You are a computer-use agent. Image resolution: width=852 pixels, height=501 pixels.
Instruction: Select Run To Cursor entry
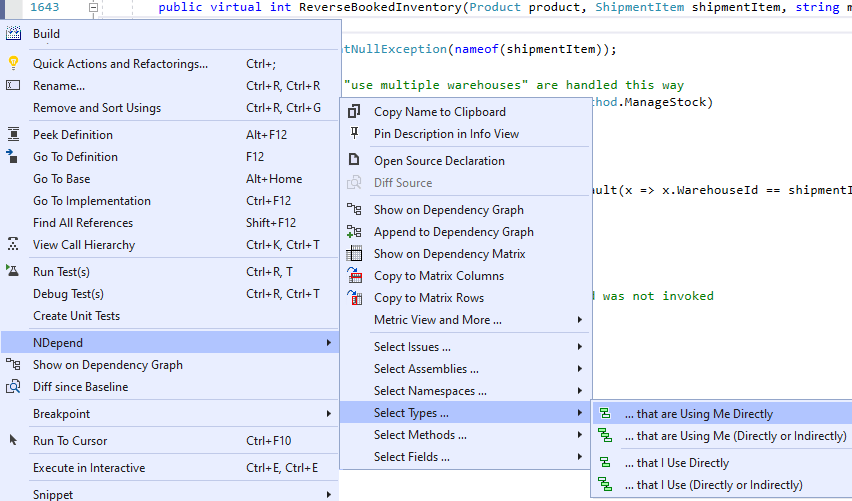coord(170,440)
